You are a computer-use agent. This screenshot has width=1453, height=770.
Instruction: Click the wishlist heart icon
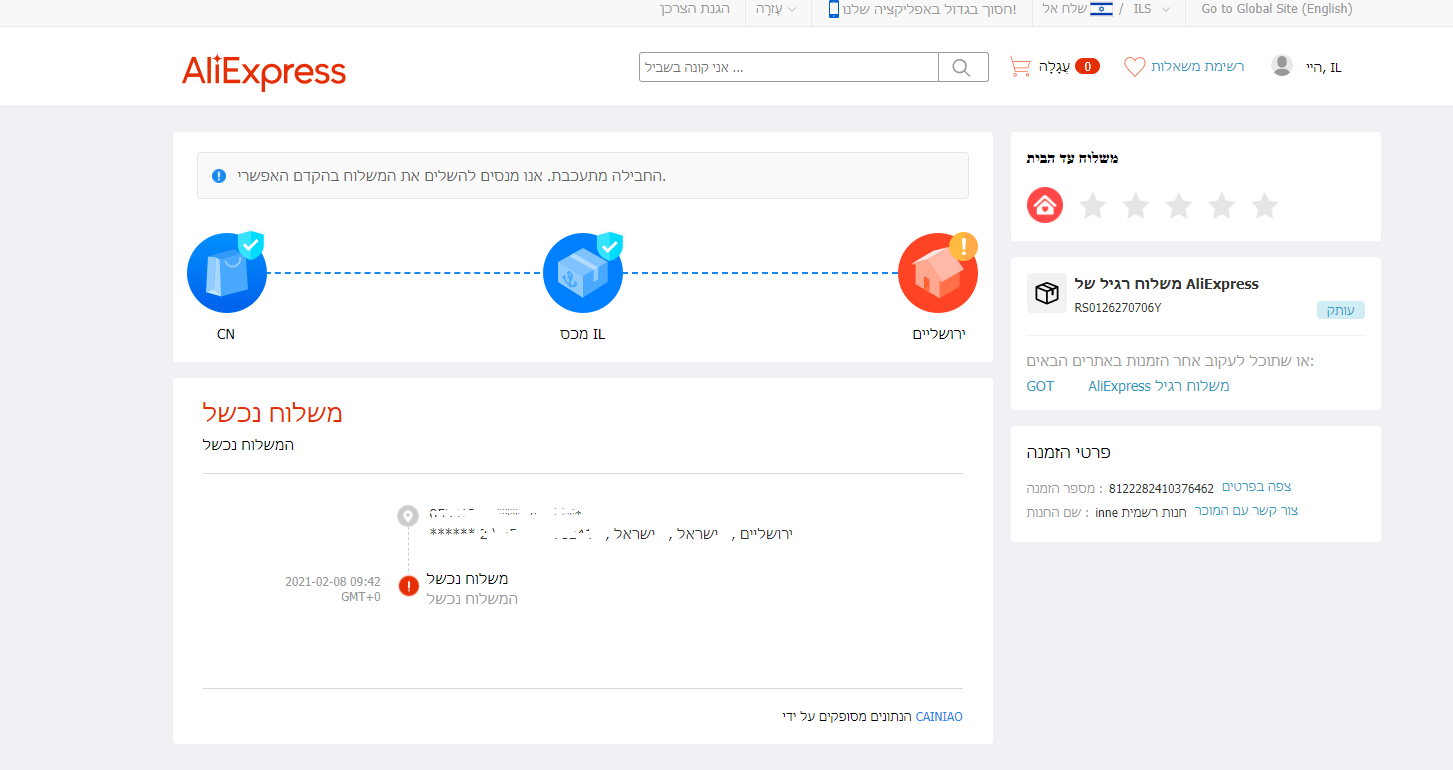(1134, 67)
